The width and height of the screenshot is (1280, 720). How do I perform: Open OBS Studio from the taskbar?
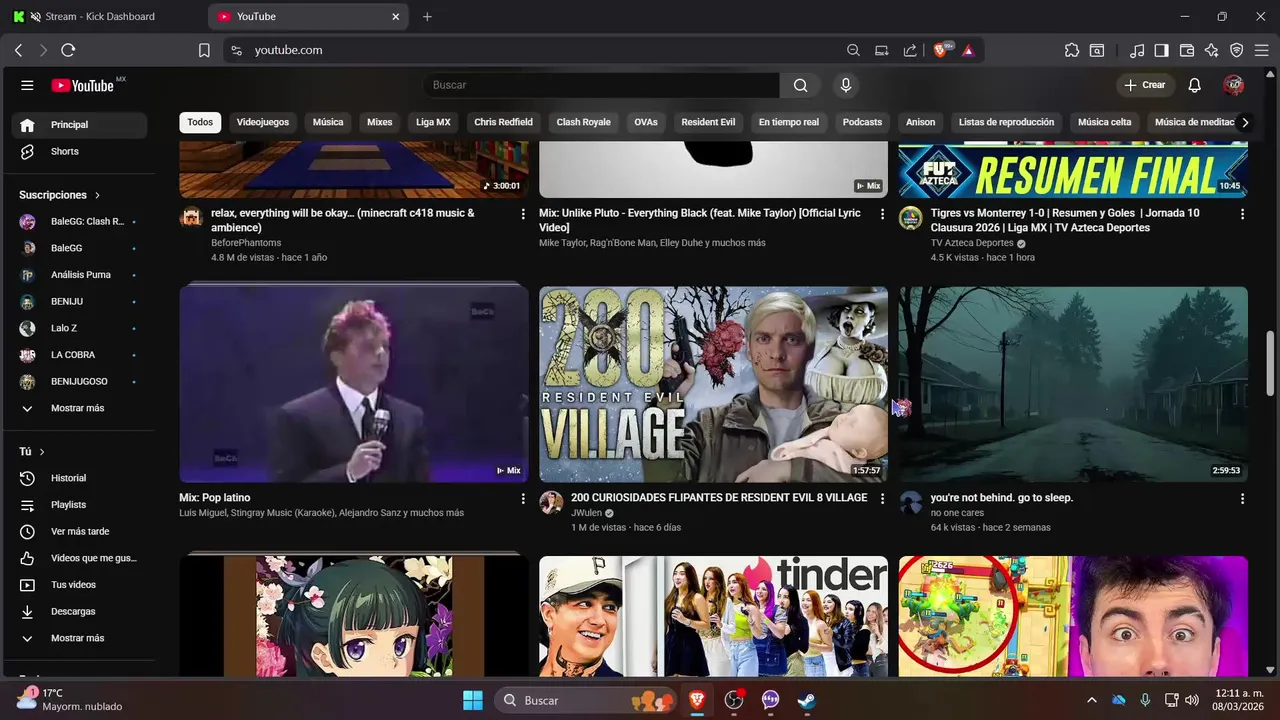point(734,700)
